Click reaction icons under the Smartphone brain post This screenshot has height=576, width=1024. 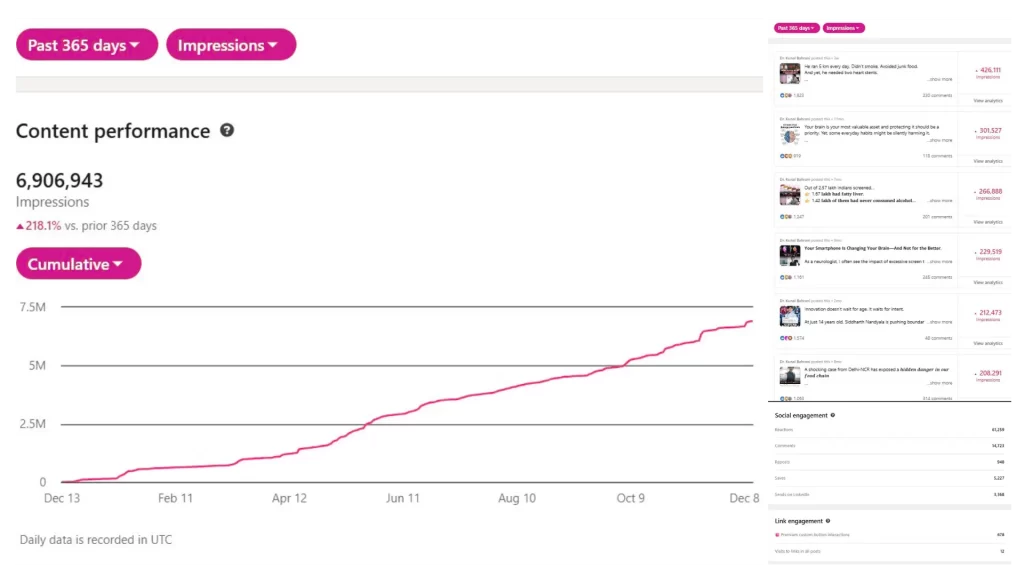[x=786, y=277]
